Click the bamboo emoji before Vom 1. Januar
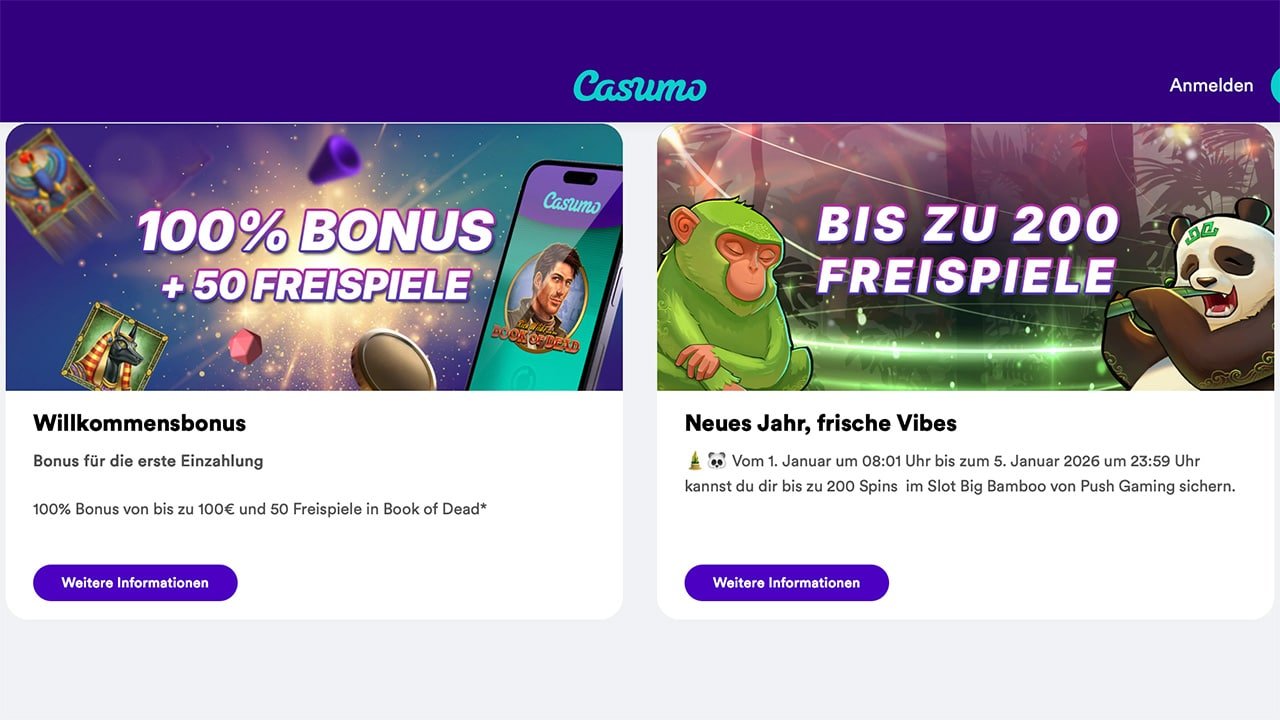The image size is (1280, 720). point(695,461)
